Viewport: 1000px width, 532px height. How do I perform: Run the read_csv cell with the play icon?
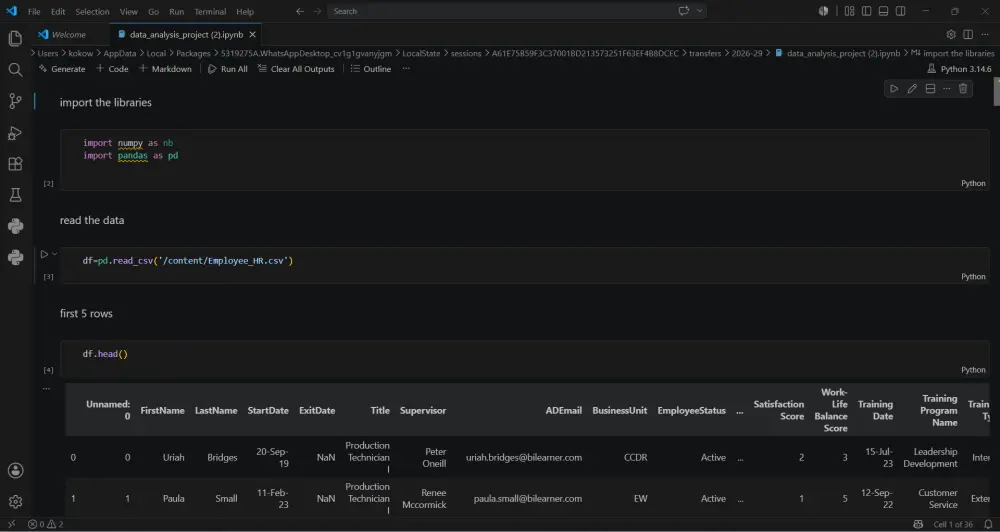click(x=44, y=254)
